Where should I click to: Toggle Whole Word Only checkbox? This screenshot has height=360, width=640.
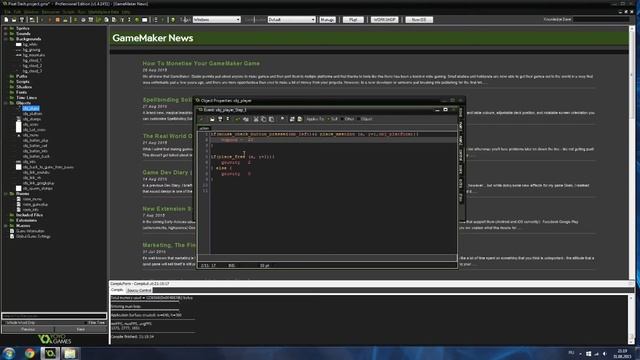[20, 322]
